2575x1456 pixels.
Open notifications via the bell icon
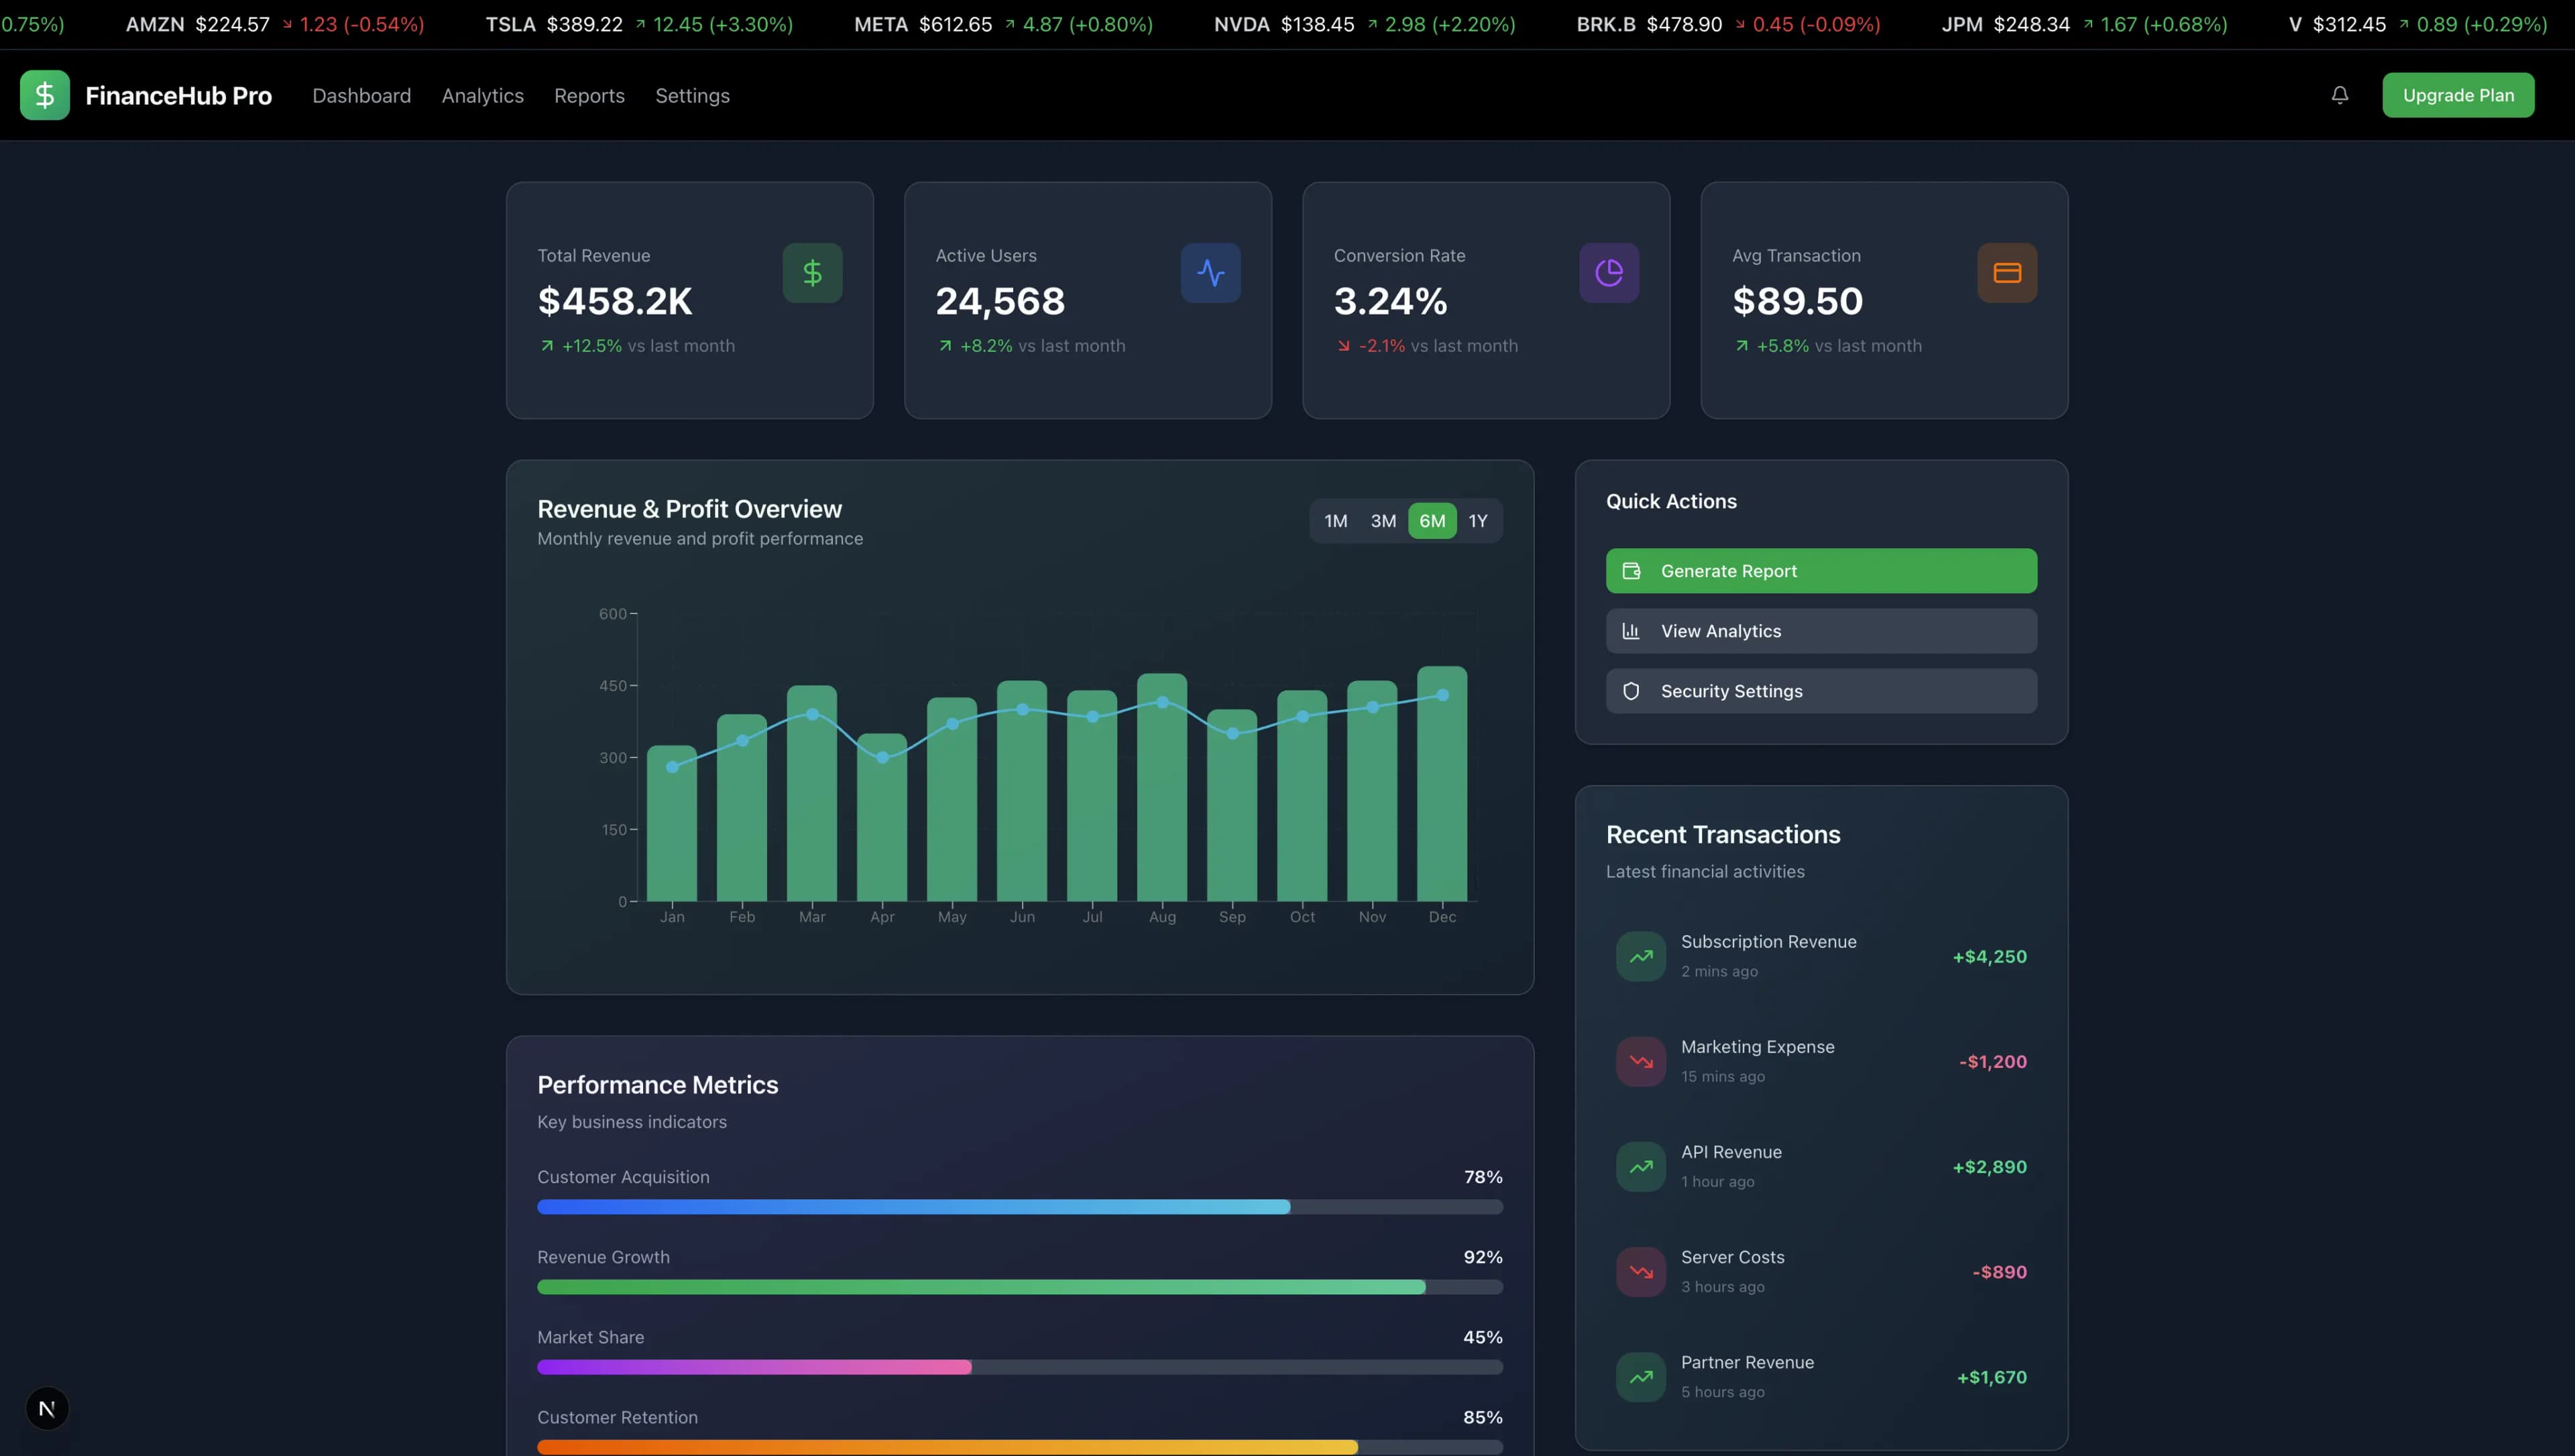(2339, 95)
